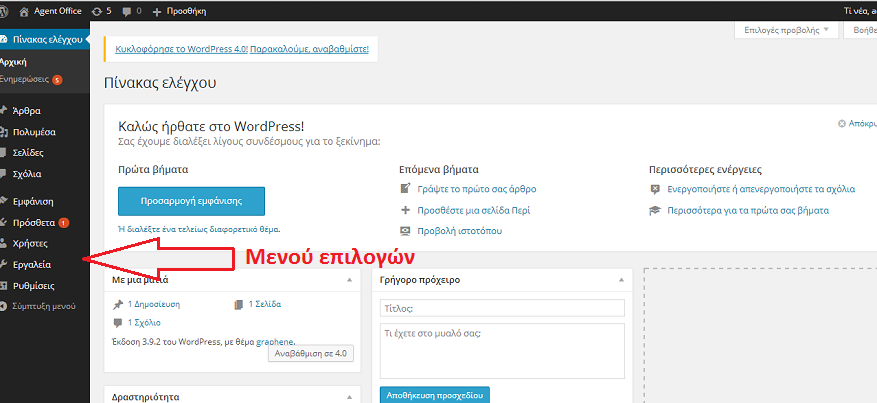Screen dimensions: 877x403
Task: Click Προσαρμογή εμφάνισης button
Action: 191,201
